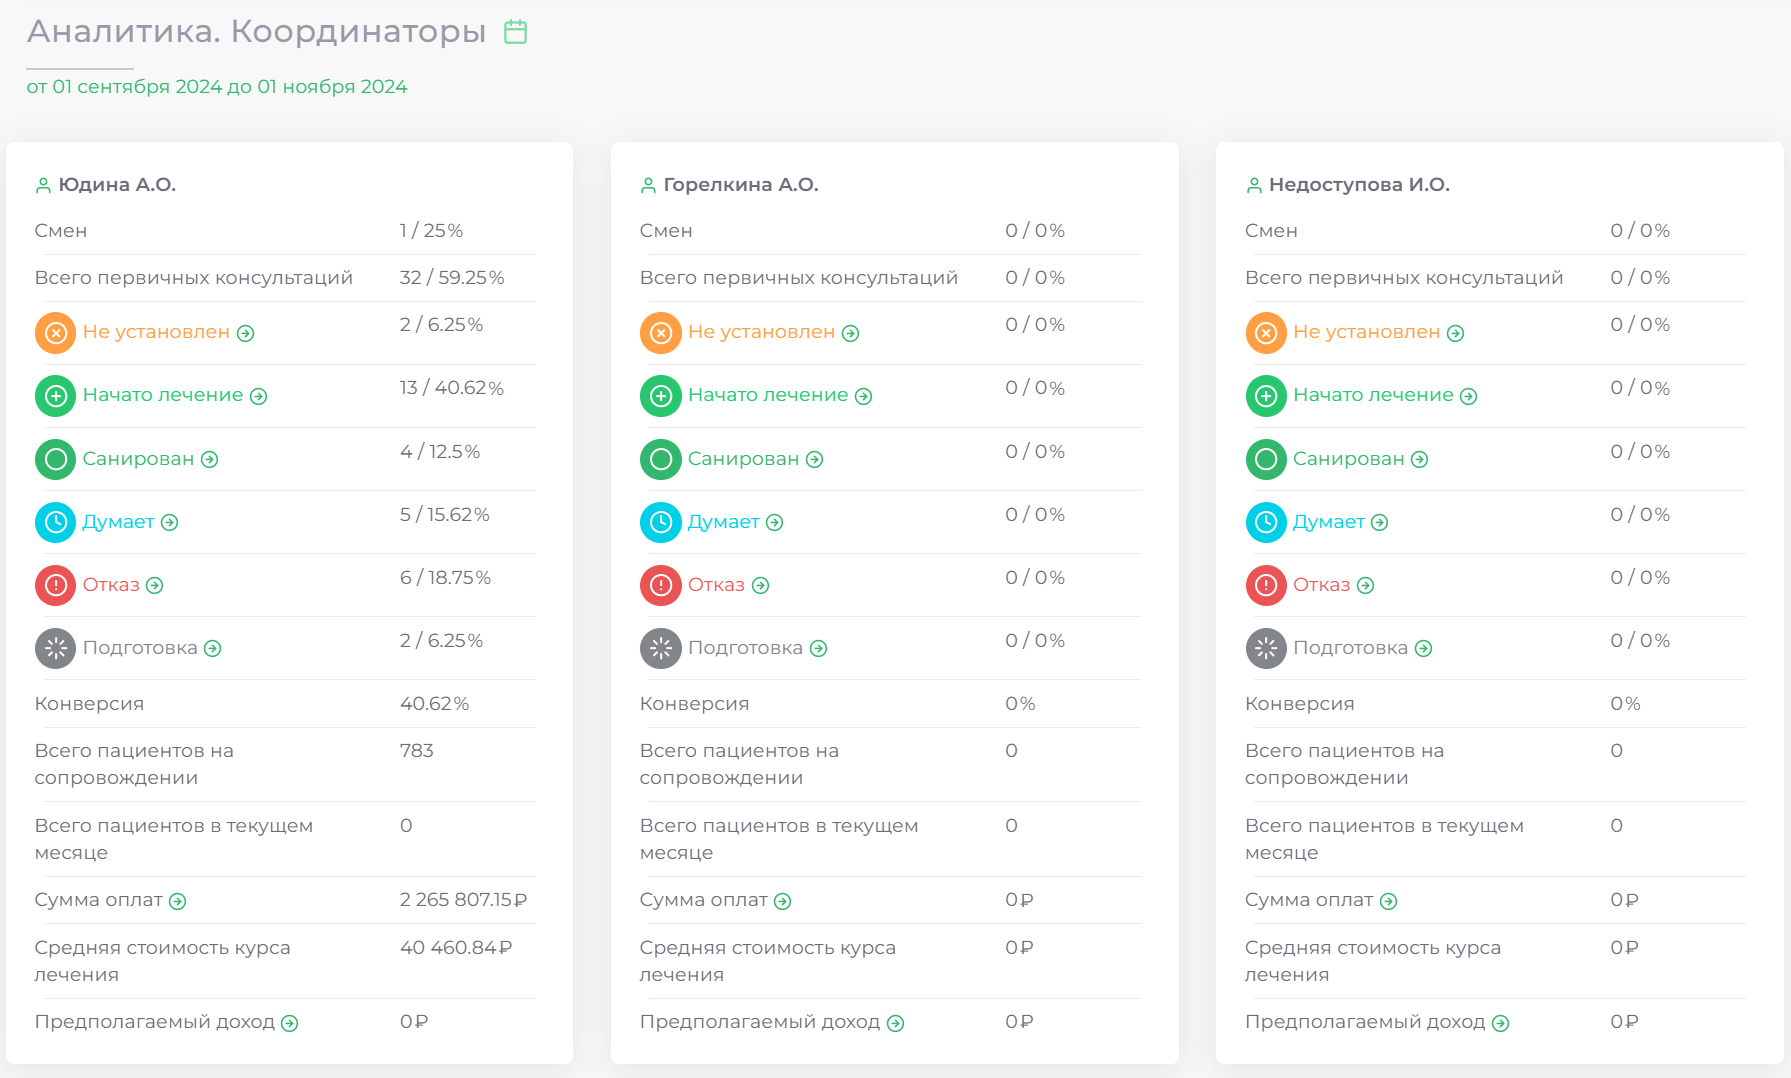This screenshot has width=1791, height=1078.
Task: Open Санирован link in Горелкина card
Action: pos(755,459)
